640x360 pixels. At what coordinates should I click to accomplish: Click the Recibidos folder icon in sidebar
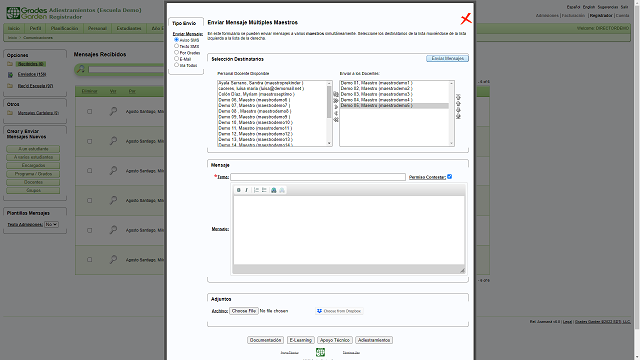point(10,64)
